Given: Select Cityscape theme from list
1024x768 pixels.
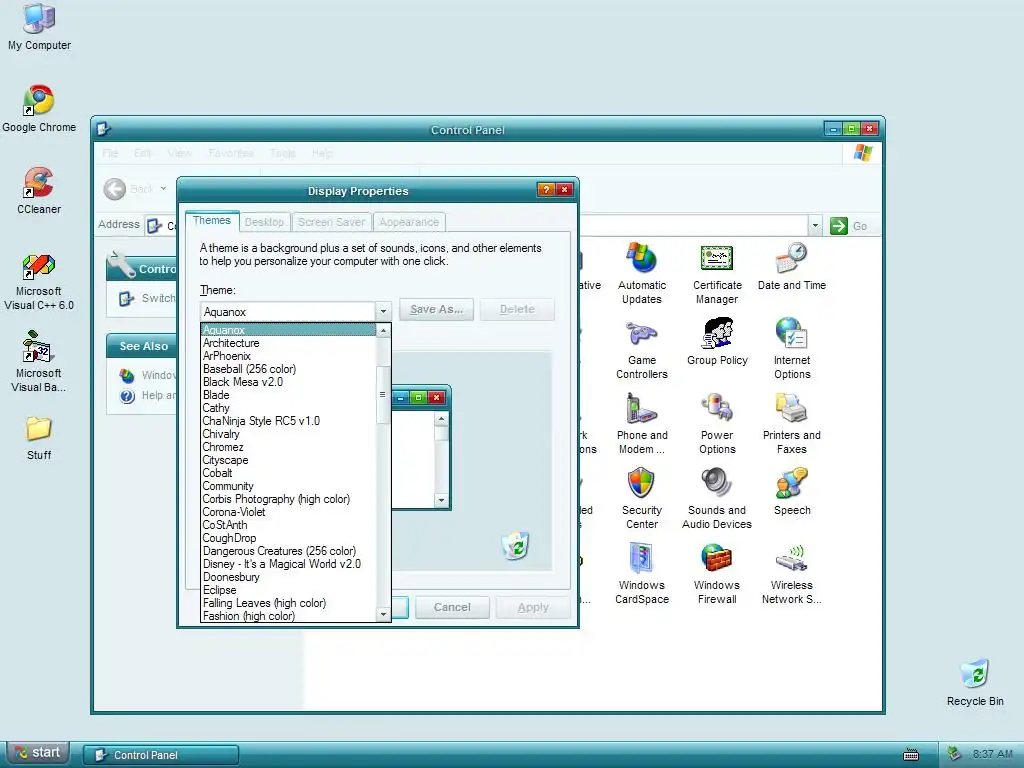Looking at the screenshot, I should coord(288,460).
